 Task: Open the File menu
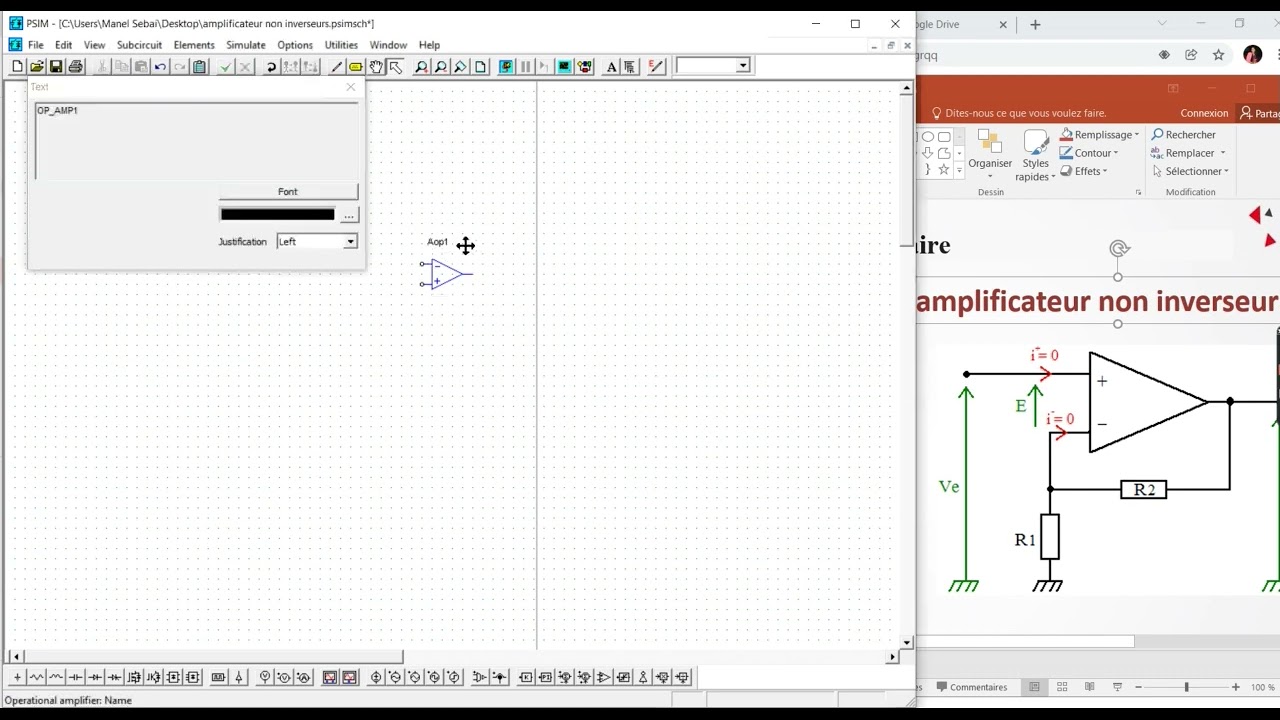pos(36,45)
